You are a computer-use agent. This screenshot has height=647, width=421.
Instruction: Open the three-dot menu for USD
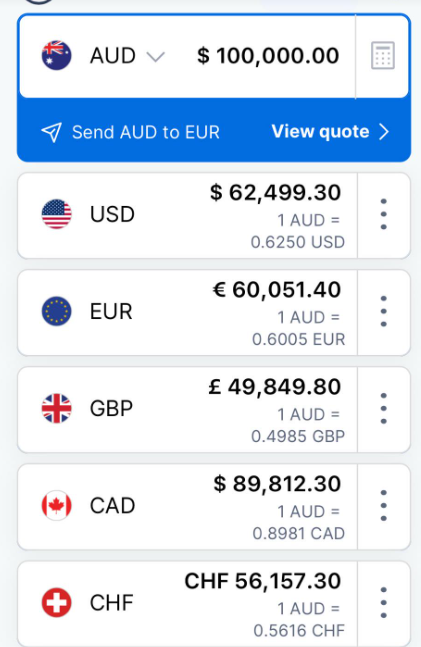[x=383, y=214]
